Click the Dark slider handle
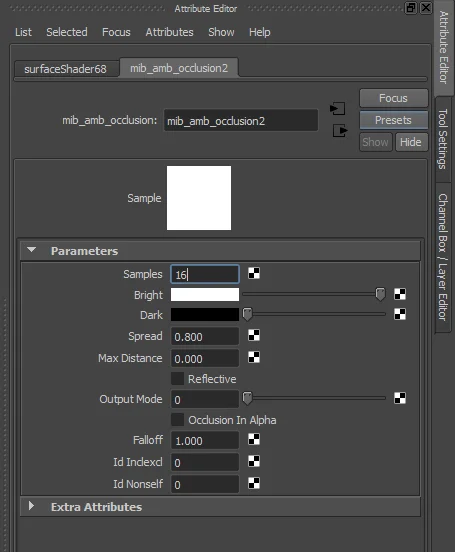 pos(248,314)
